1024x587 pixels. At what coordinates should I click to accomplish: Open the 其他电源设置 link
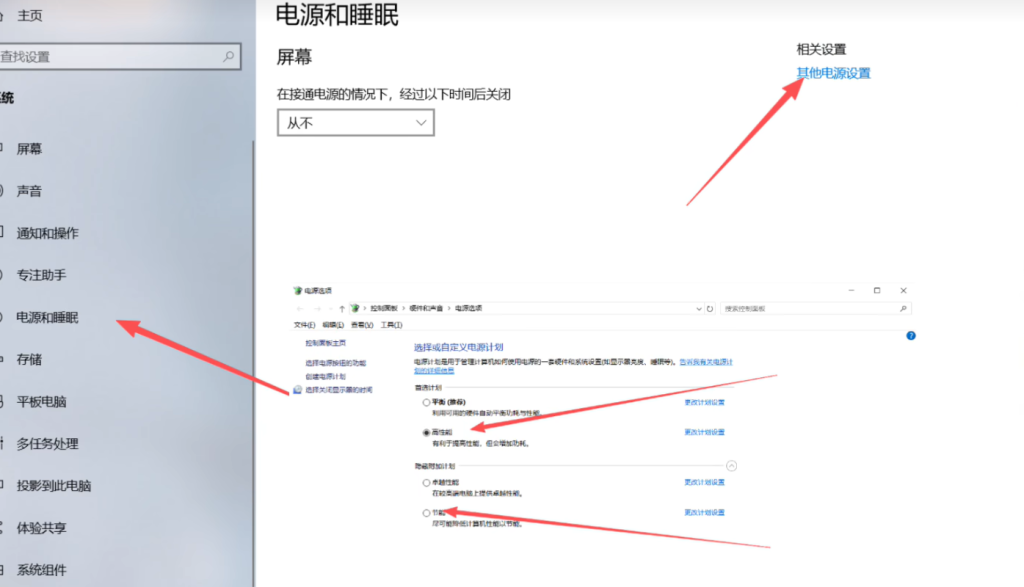(x=833, y=73)
